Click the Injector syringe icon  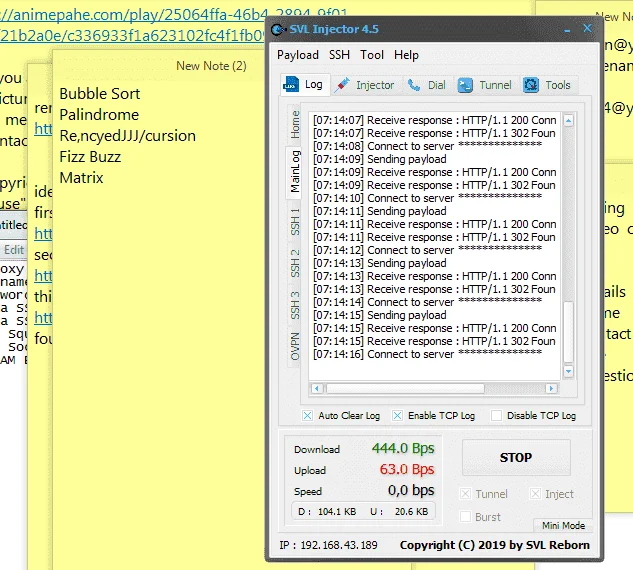tap(342, 85)
